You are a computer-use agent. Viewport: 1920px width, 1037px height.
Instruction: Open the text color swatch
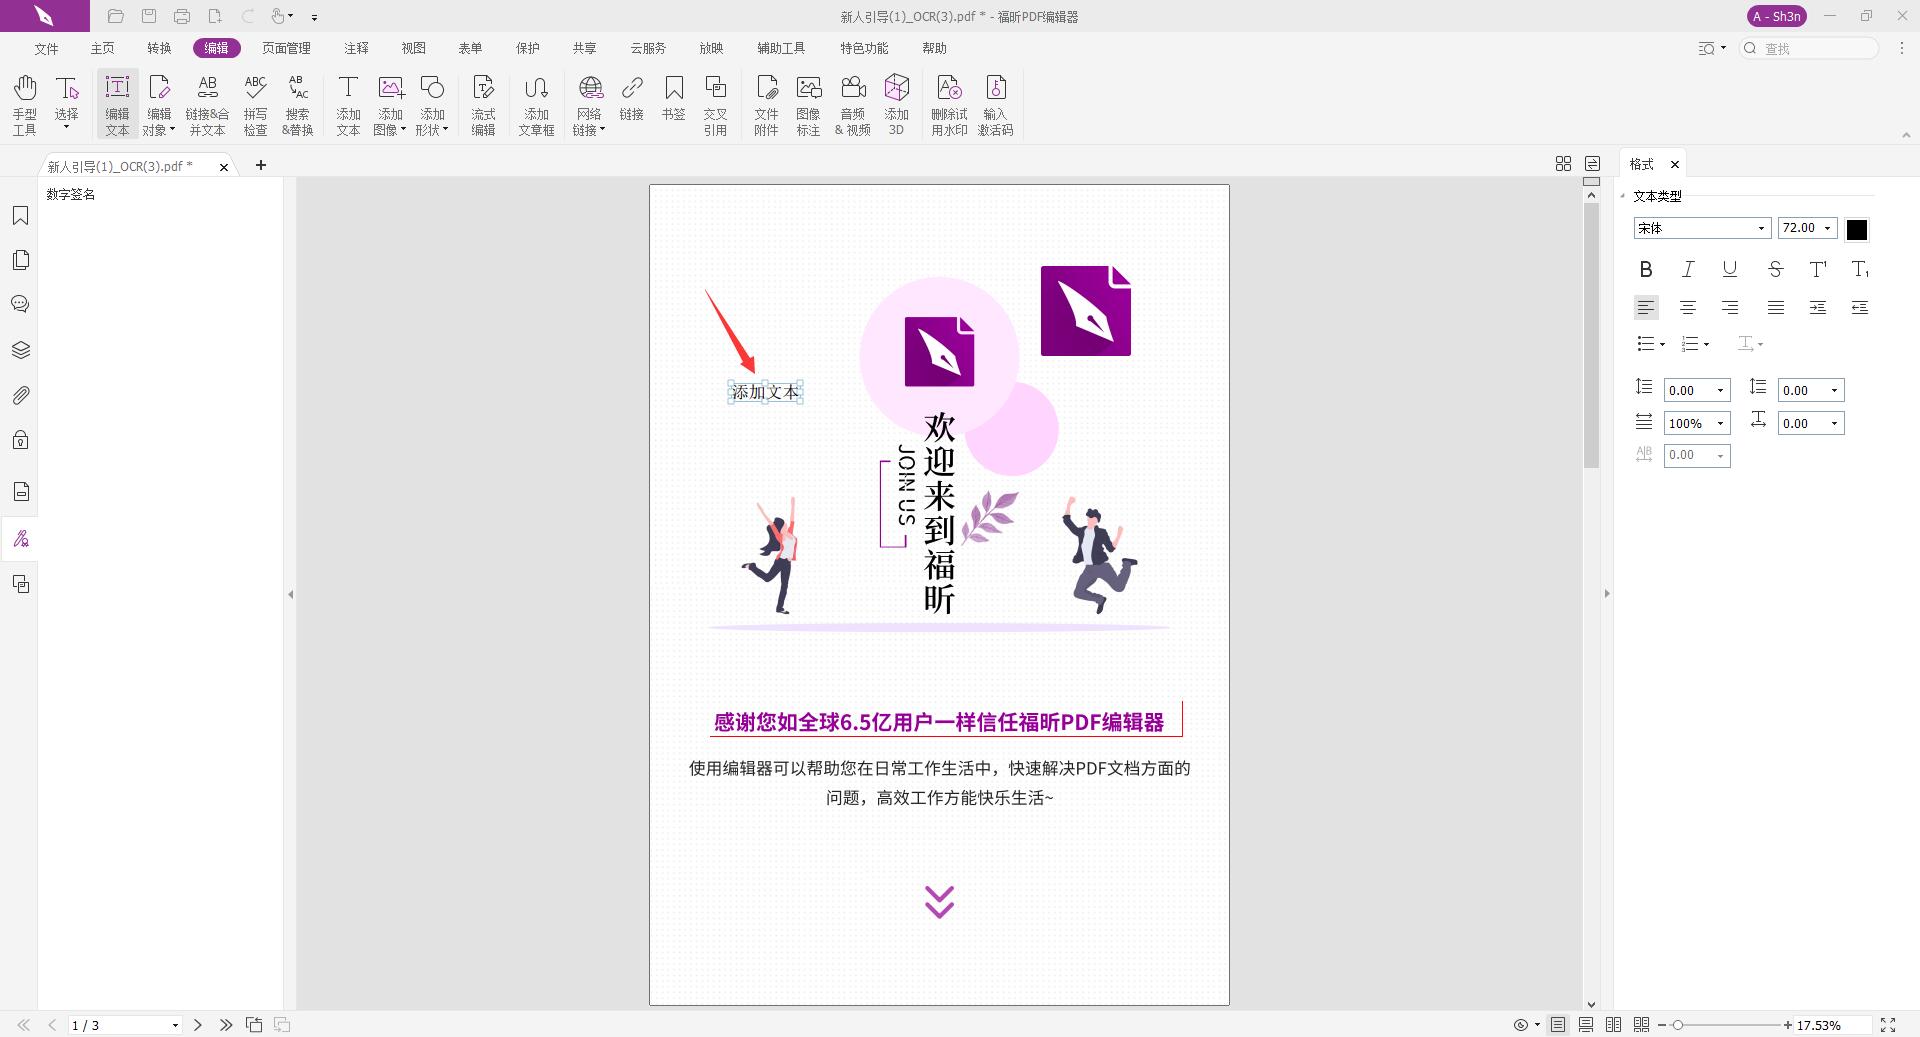(1857, 229)
